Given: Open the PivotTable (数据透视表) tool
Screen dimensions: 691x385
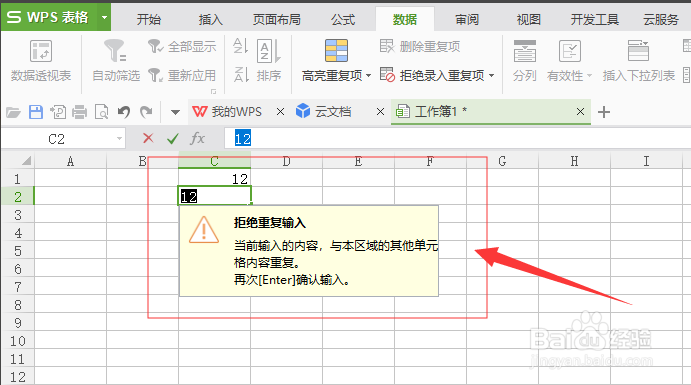Looking at the screenshot, I should [x=41, y=61].
